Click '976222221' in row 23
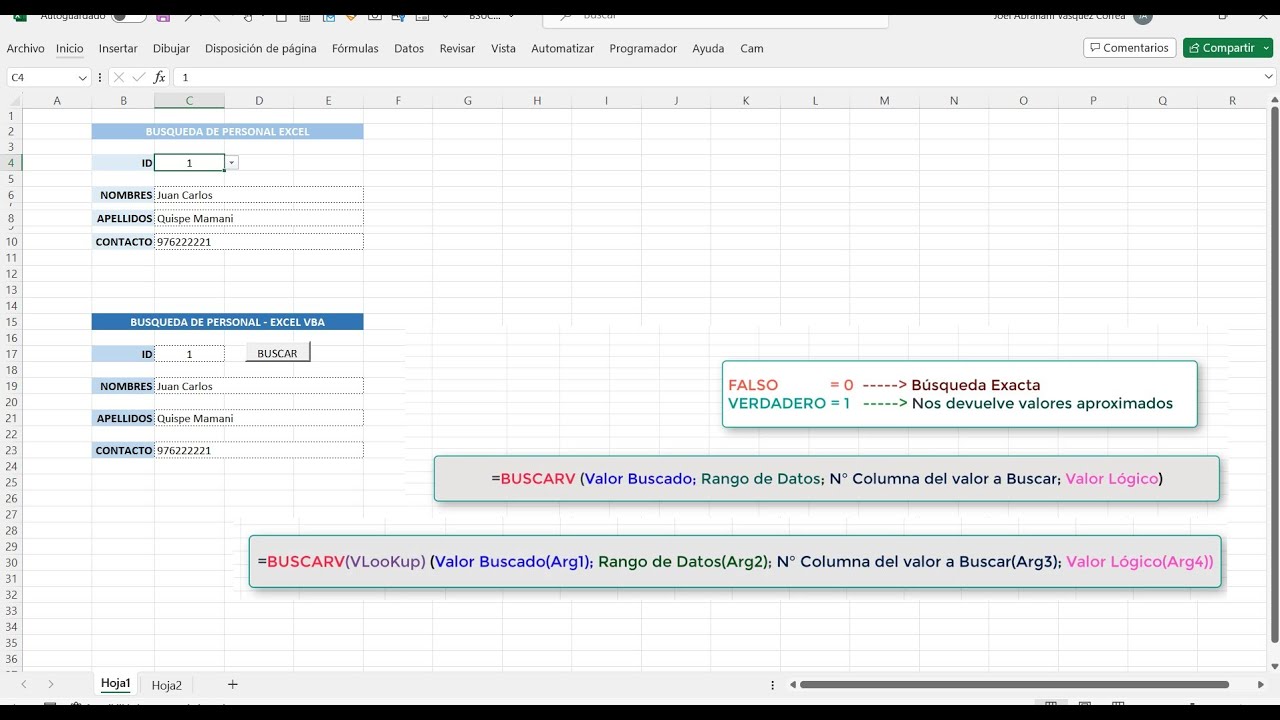This screenshot has height=720, width=1280. pos(184,451)
